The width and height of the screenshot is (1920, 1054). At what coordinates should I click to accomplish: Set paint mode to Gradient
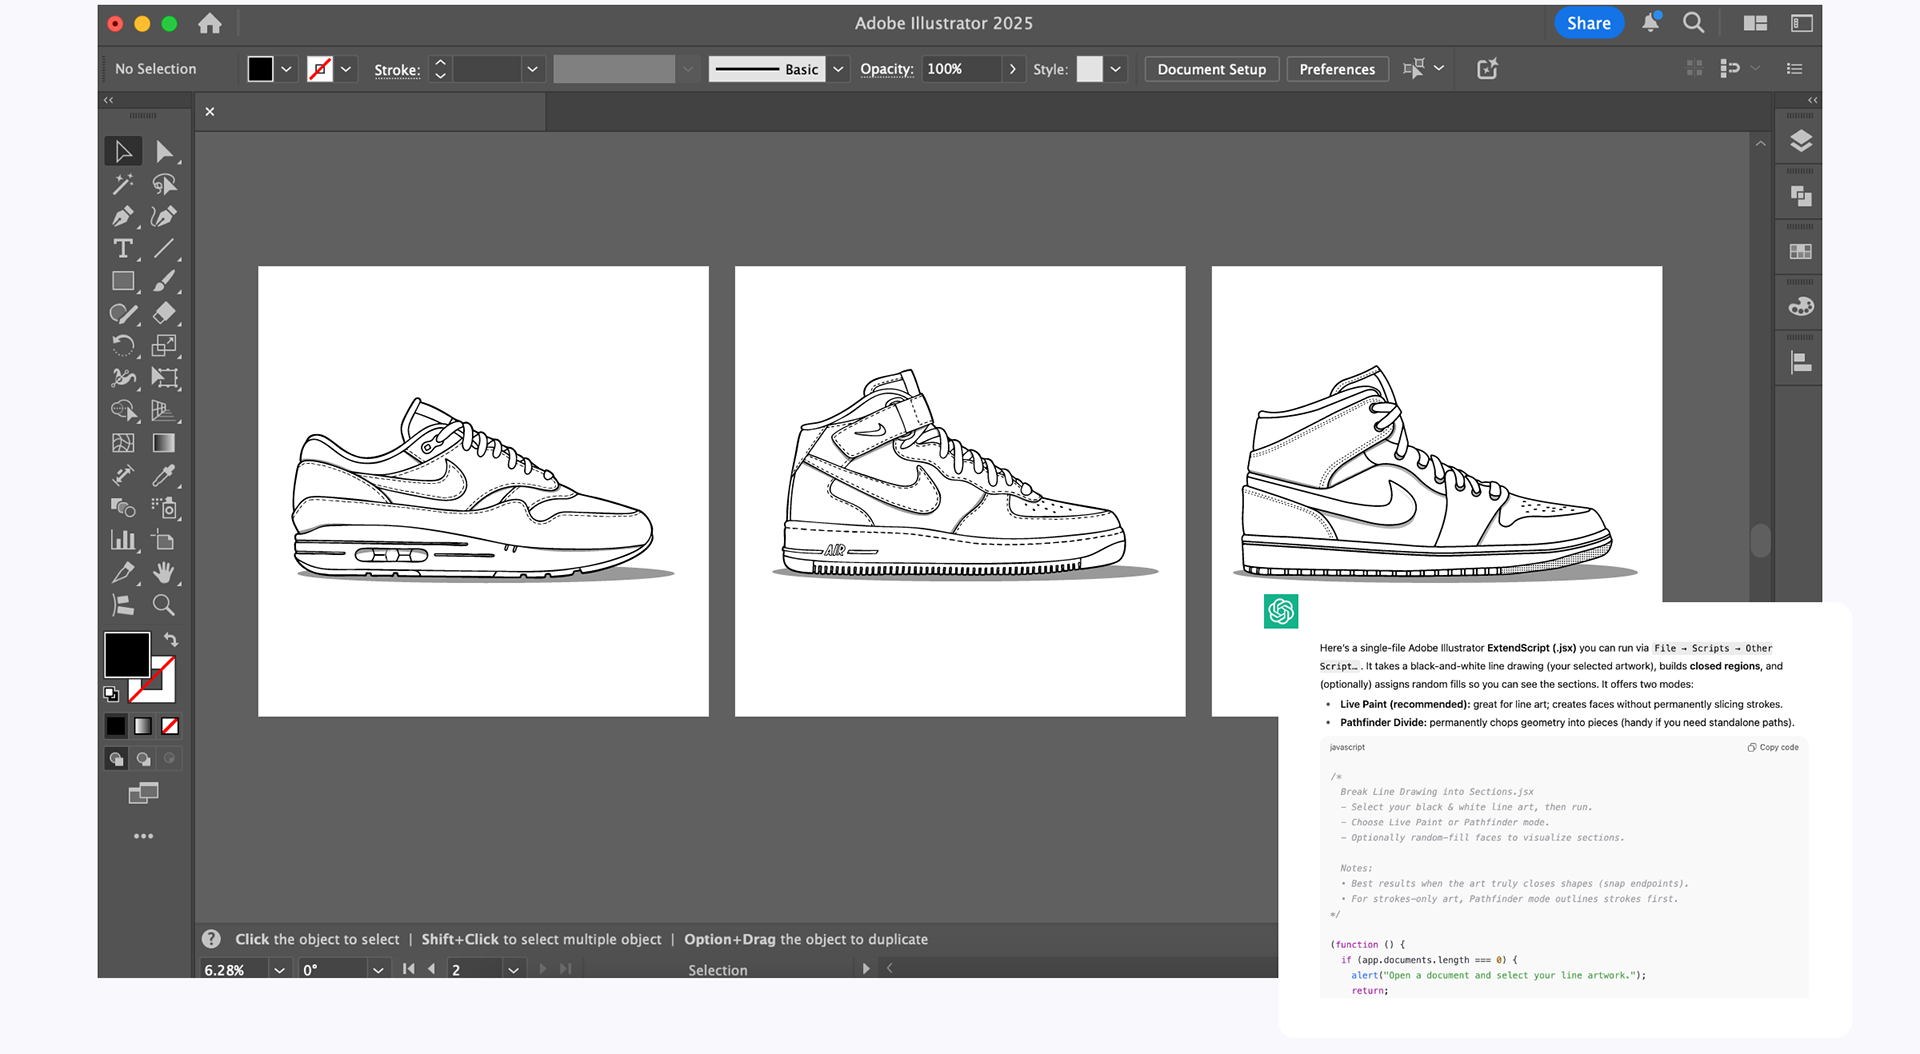(143, 726)
